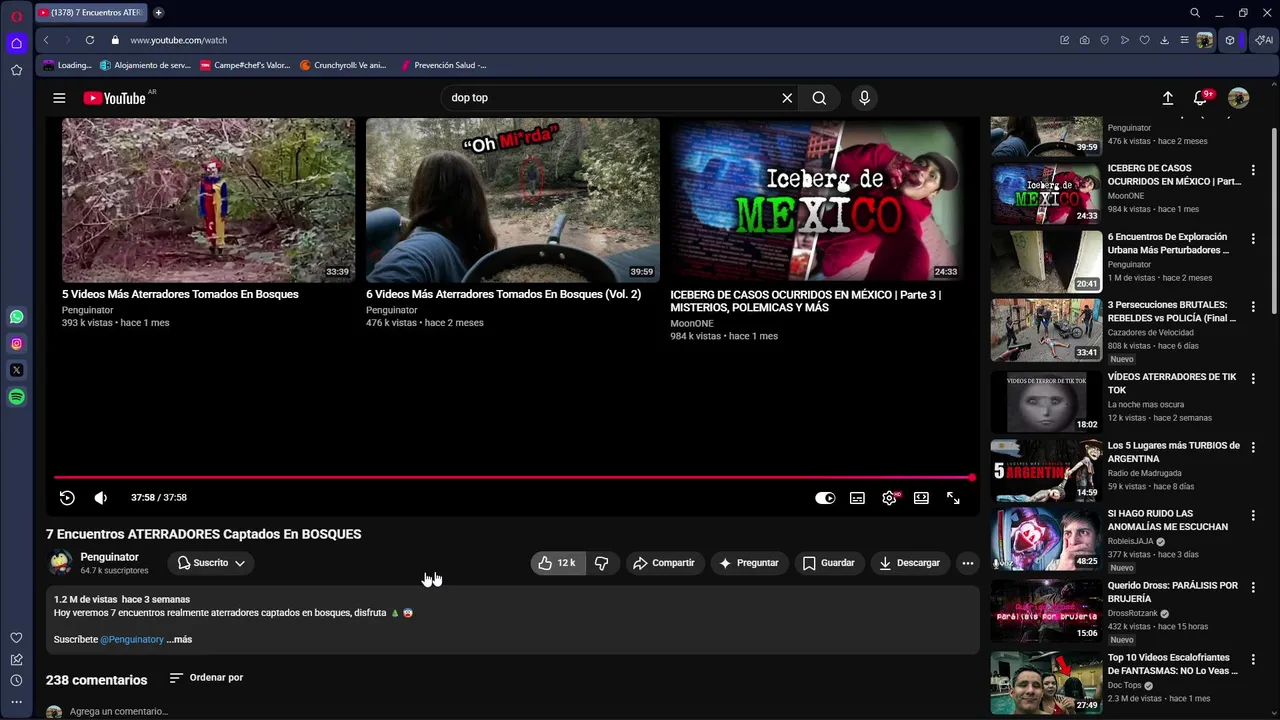This screenshot has height=720, width=1280.
Task: Open Instagram in Opera sidebar
Action: tap(16, 344)
